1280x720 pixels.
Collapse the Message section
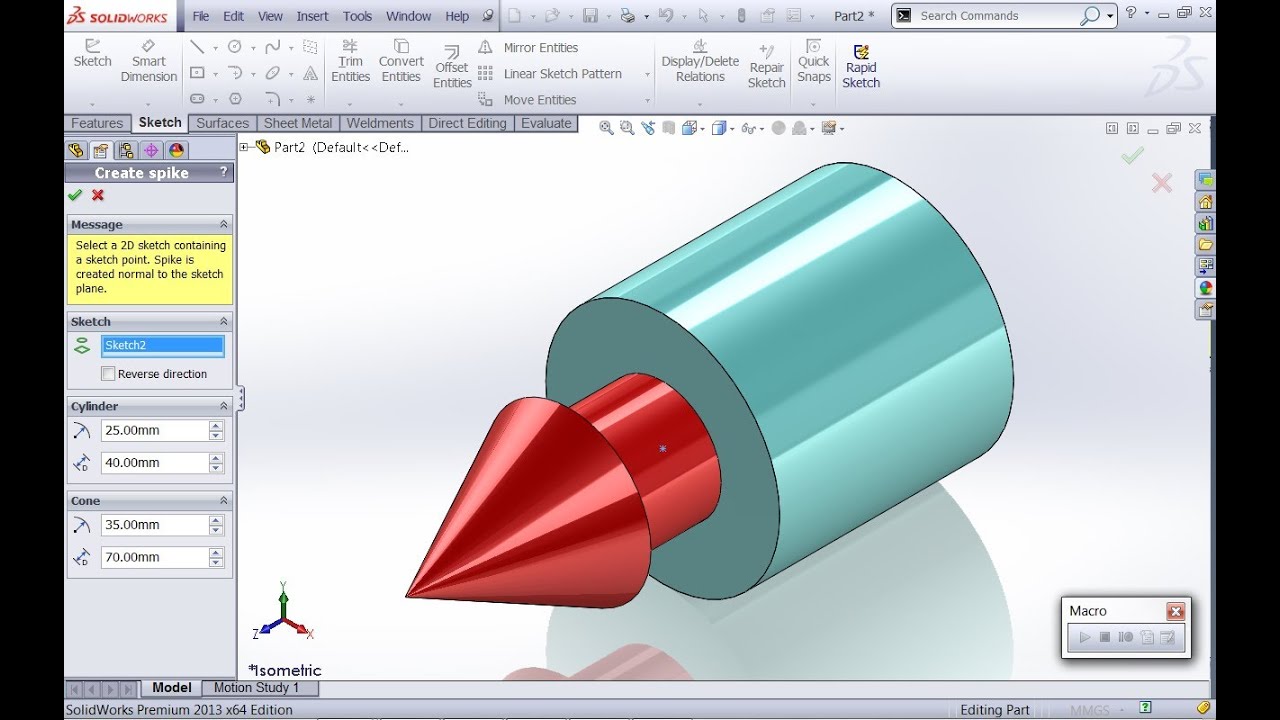[224, 225]
